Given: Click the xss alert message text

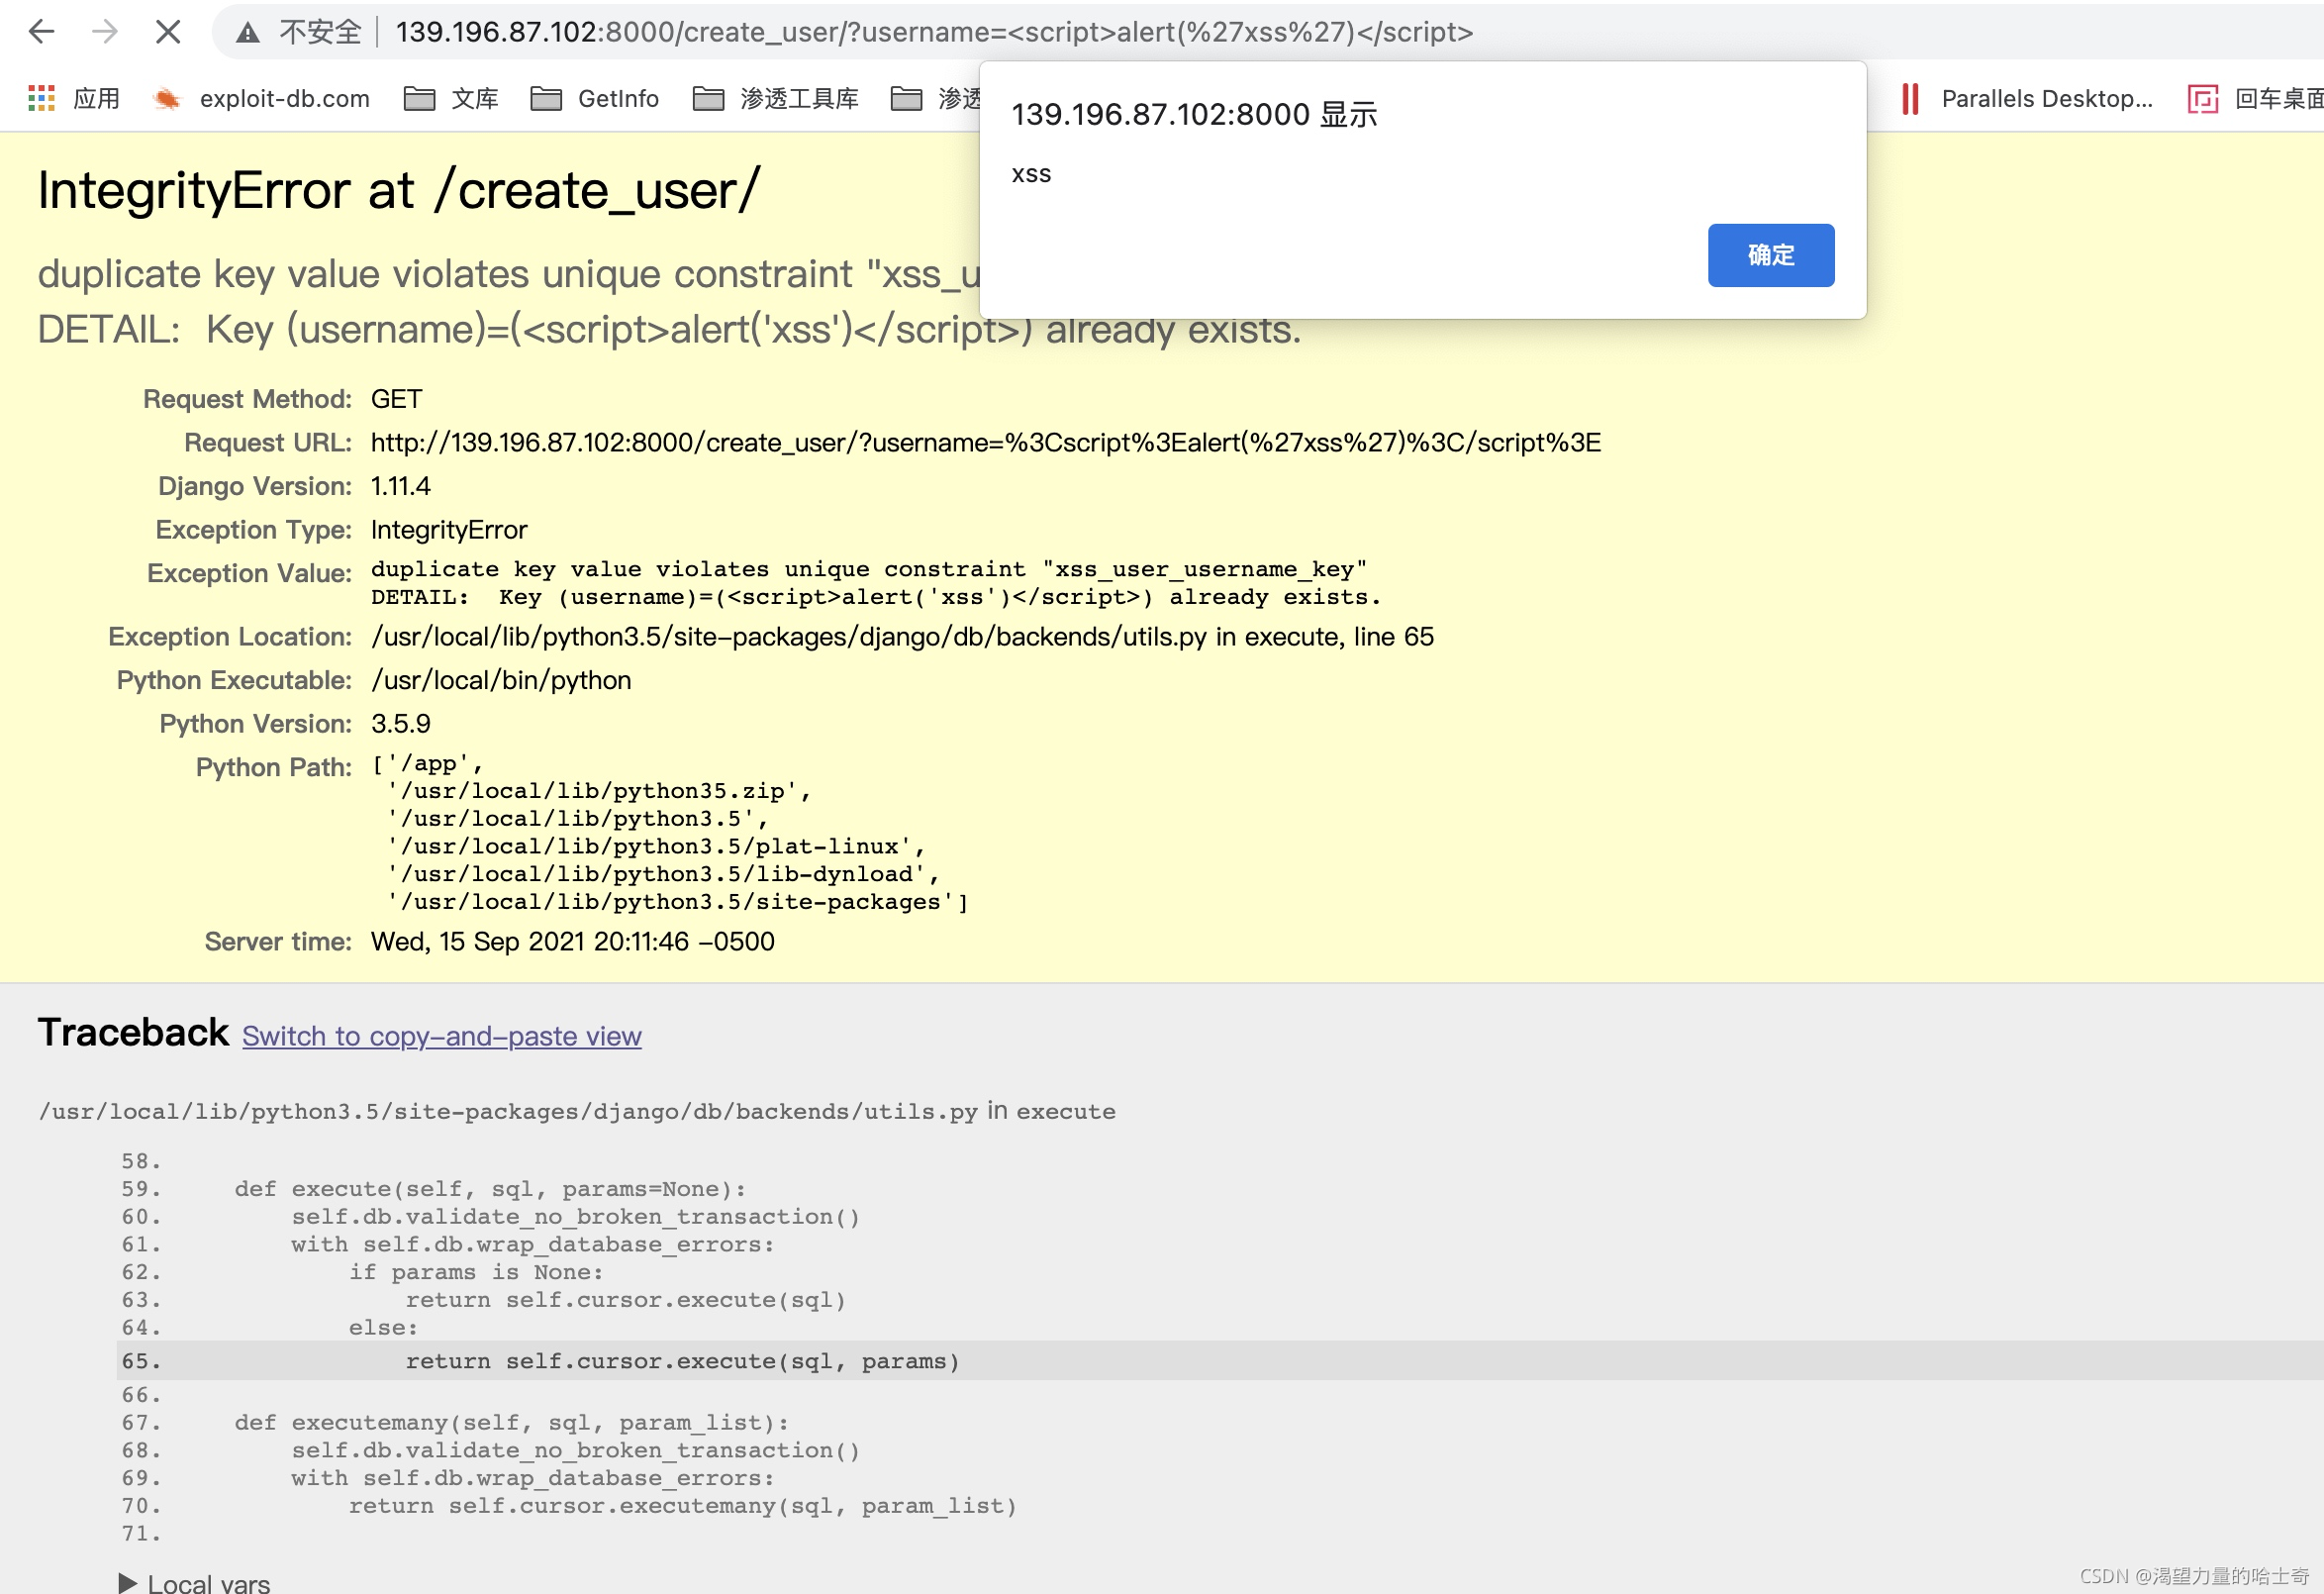Looking at the screenshot, I should tap(1031, 174).
